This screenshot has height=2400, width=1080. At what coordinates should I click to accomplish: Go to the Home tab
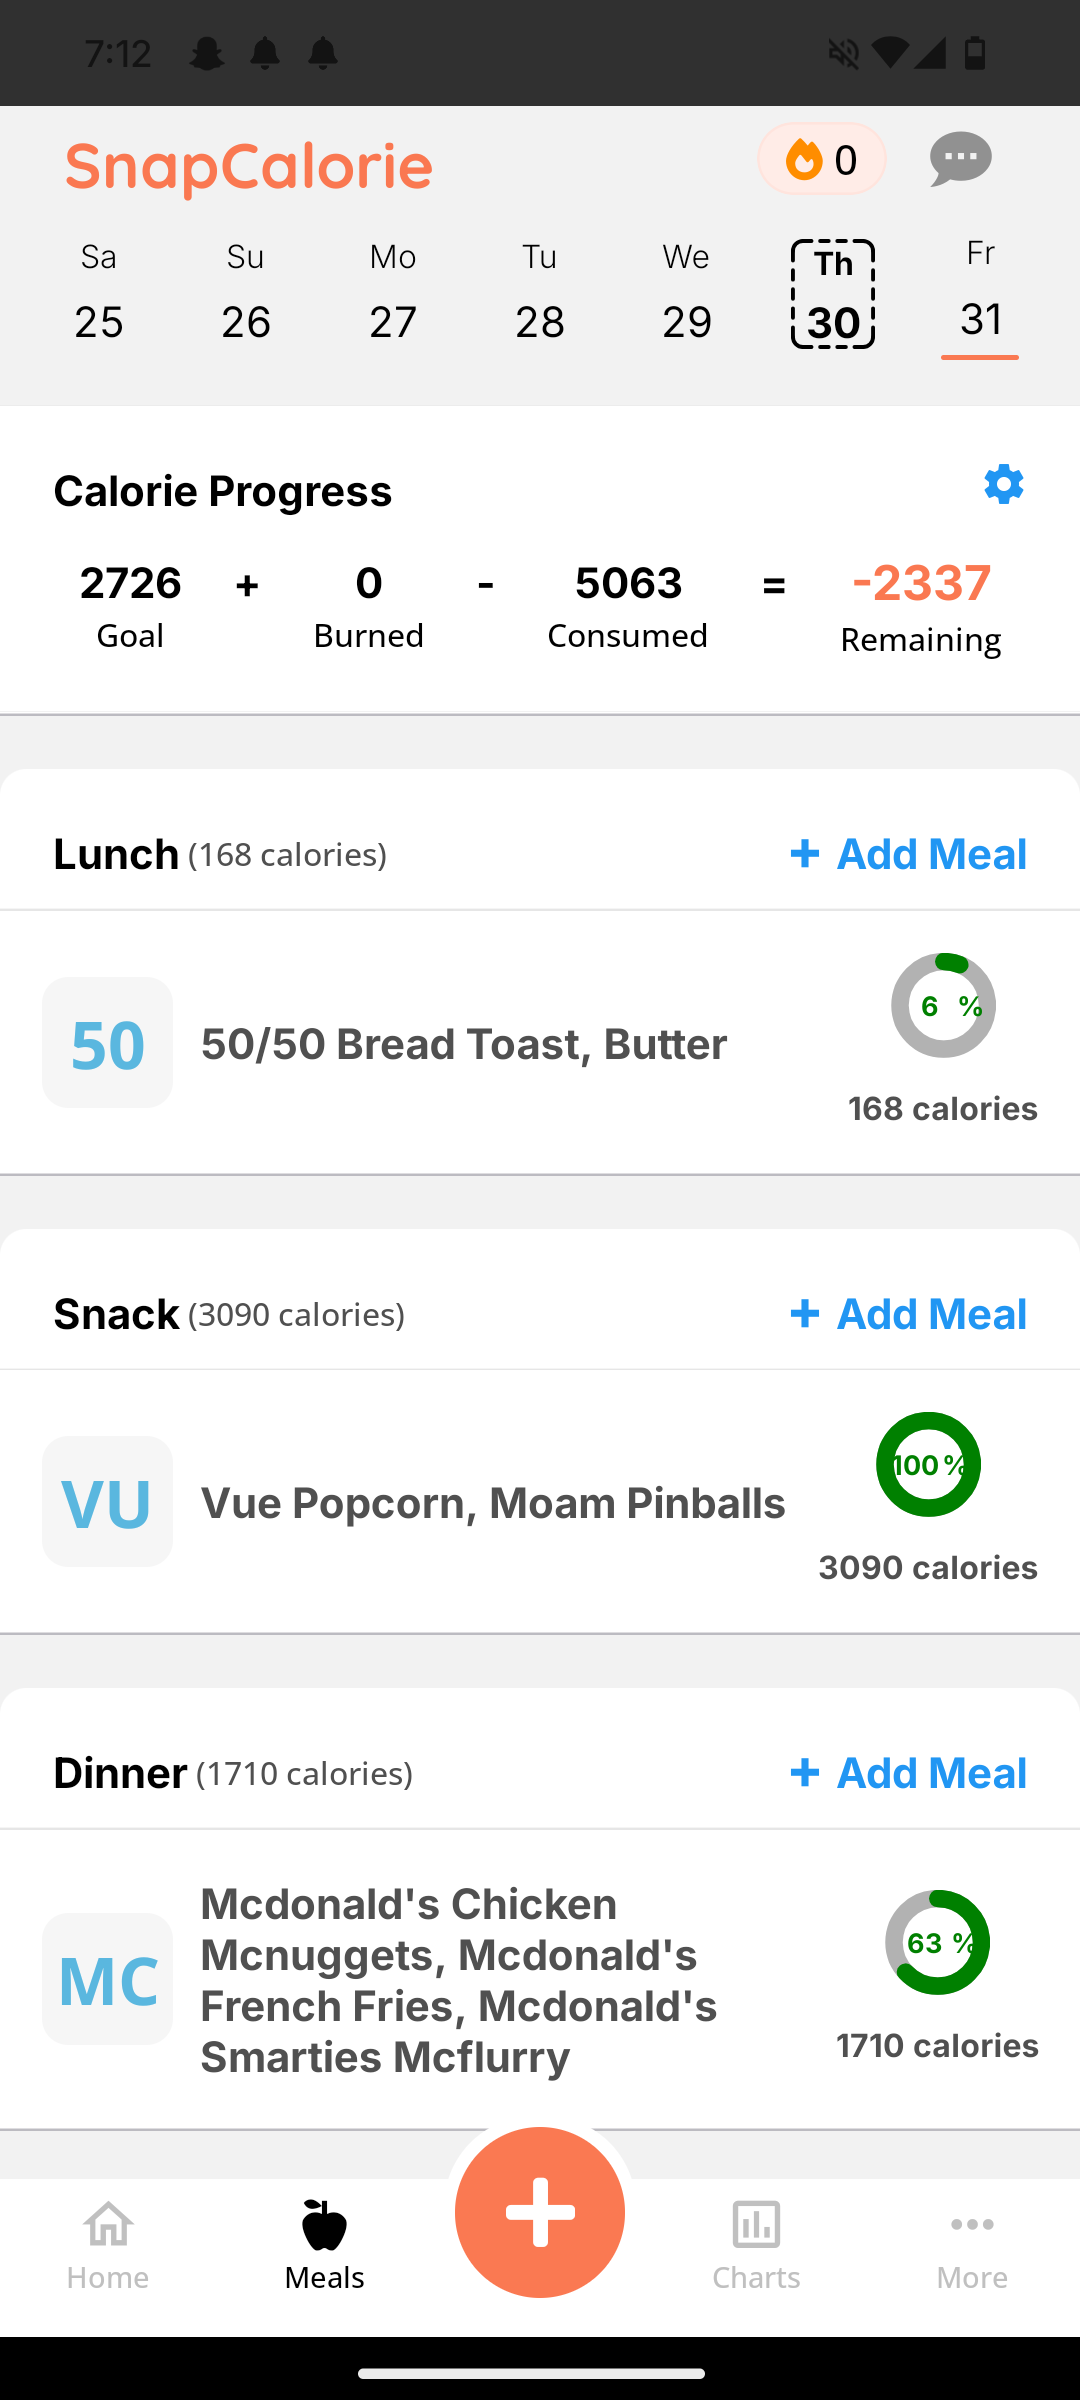(x=108, y=2246)
